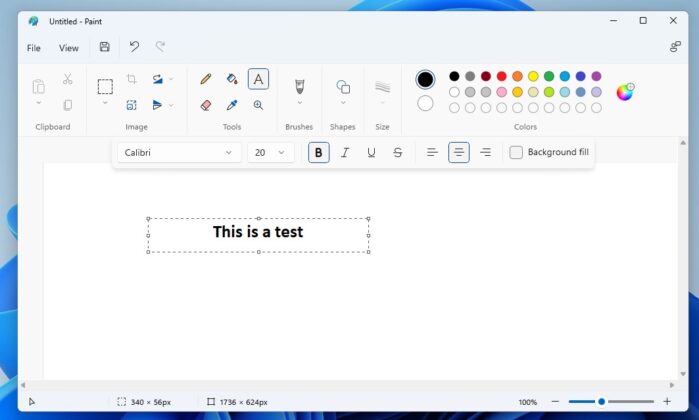Expand the Selection options chevron
The image size is (699, 420).
105,103
